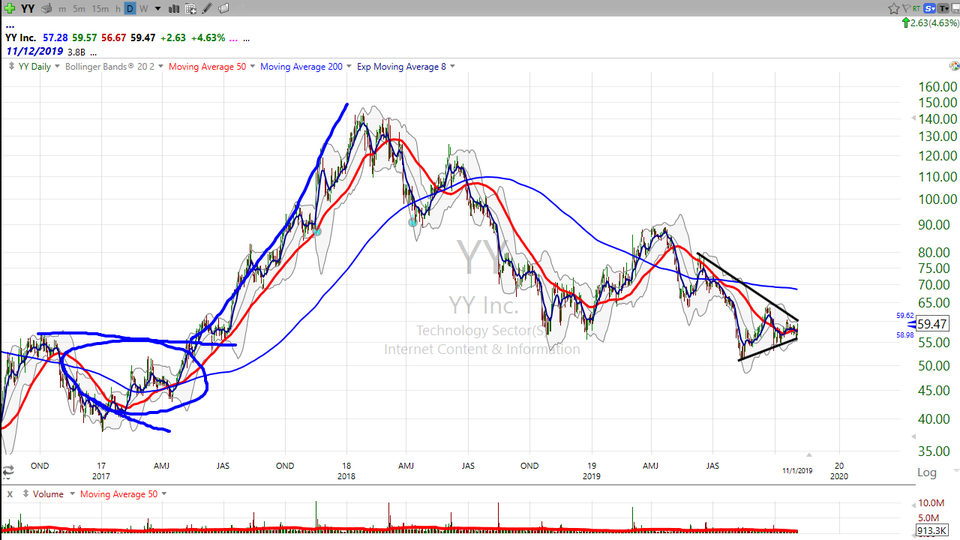Viewport: 960px width, 540px height.
Task: Switch to 5m timeframe
Action: point(79,9)
